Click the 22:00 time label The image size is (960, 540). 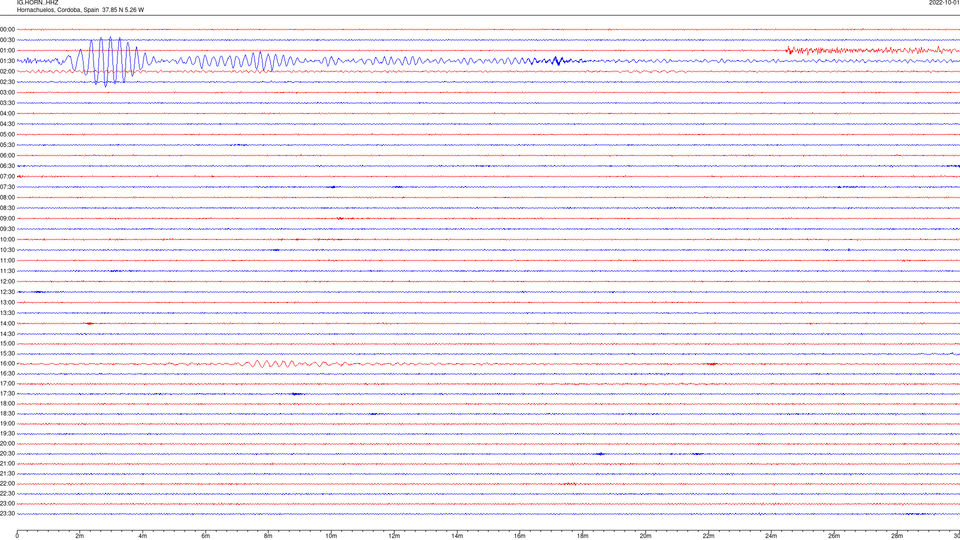(7, 484)
